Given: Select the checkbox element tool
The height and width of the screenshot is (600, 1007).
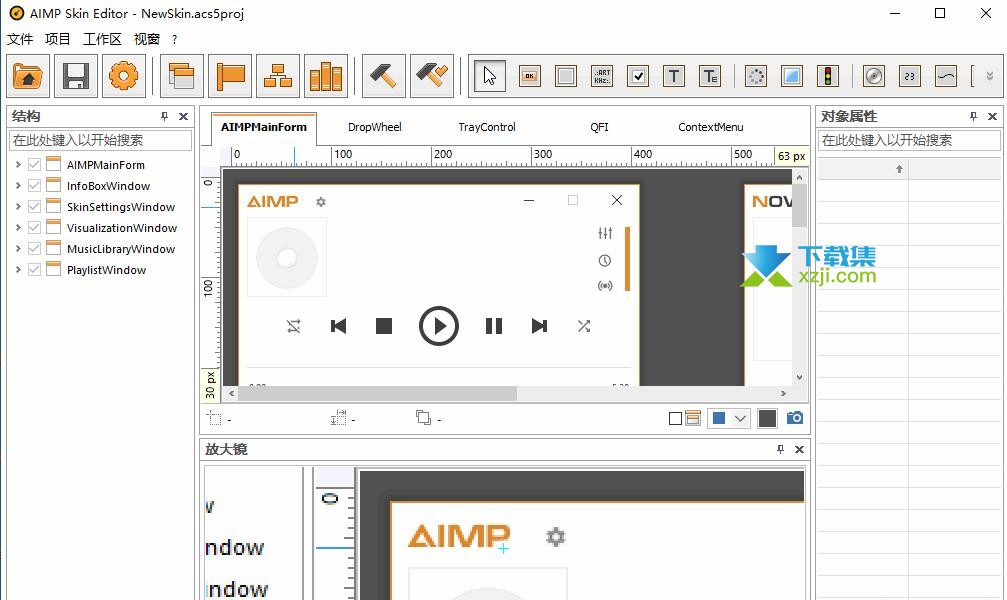Looking at the screenshot, I should pyautogui.click(x=638, y=76).
